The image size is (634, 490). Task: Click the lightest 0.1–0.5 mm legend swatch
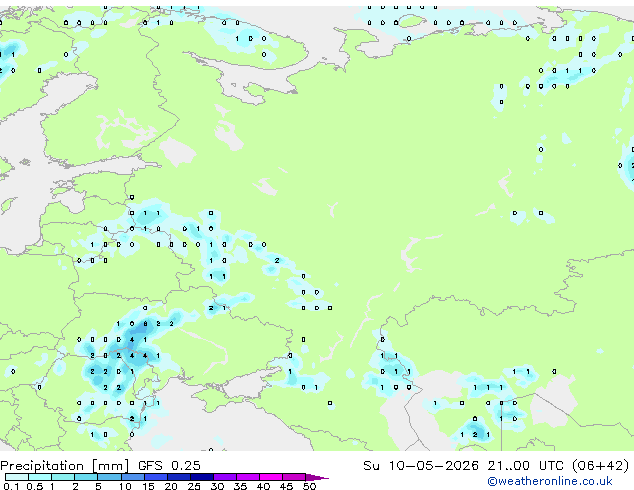(17, 477)
